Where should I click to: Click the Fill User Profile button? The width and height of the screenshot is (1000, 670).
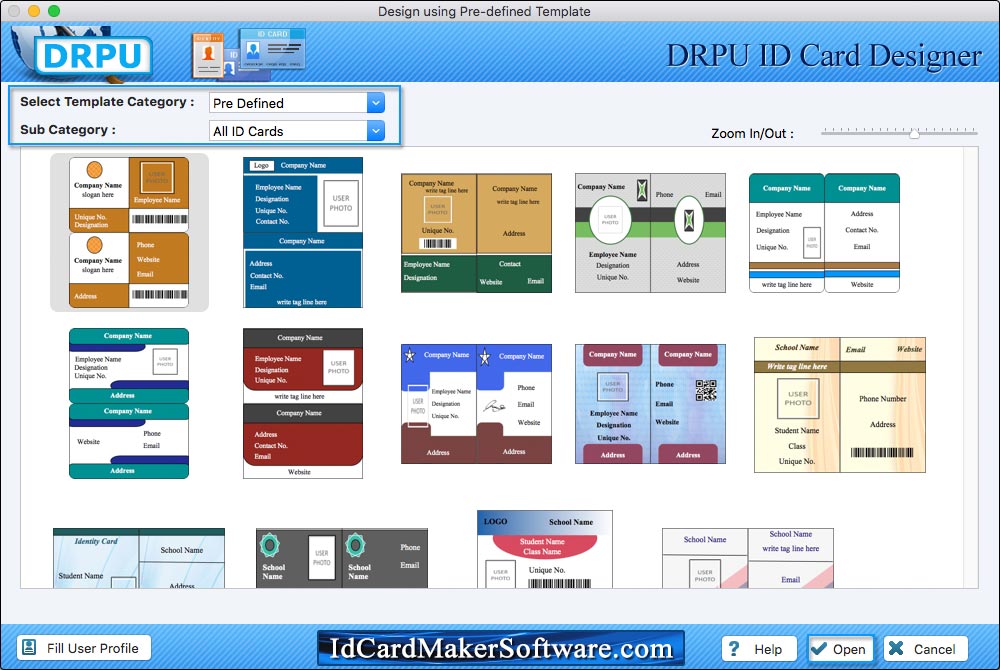point(84,648)
